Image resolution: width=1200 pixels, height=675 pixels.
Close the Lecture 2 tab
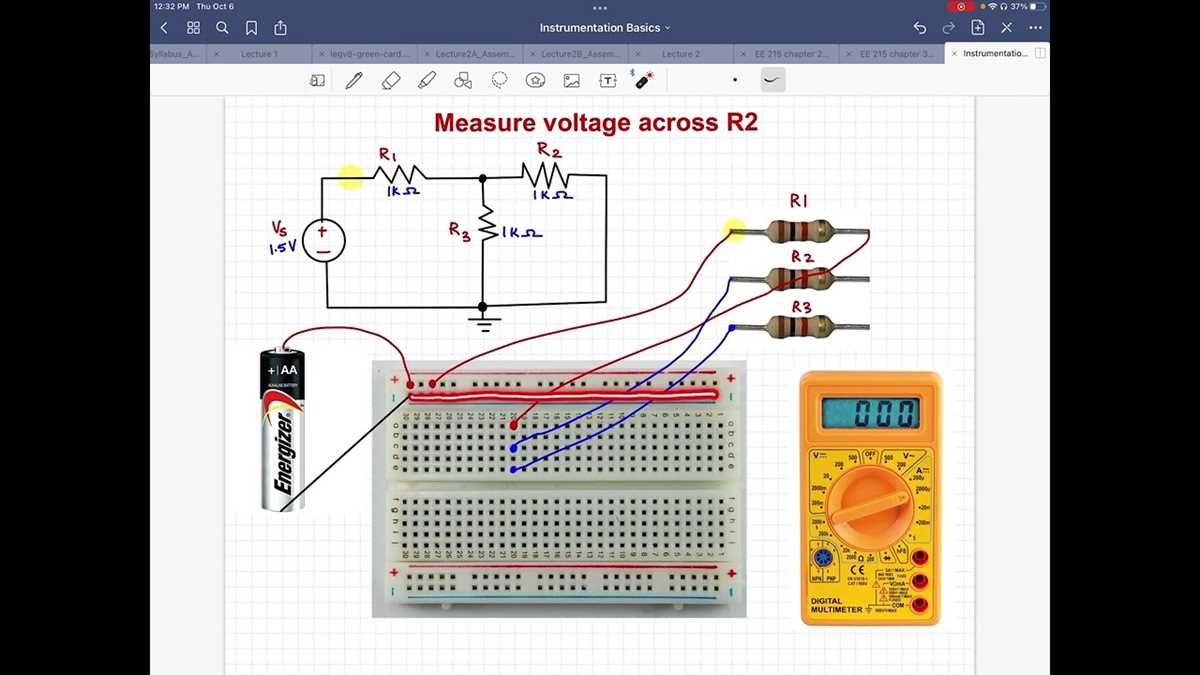pyautogui.click(x=637, y=54)
